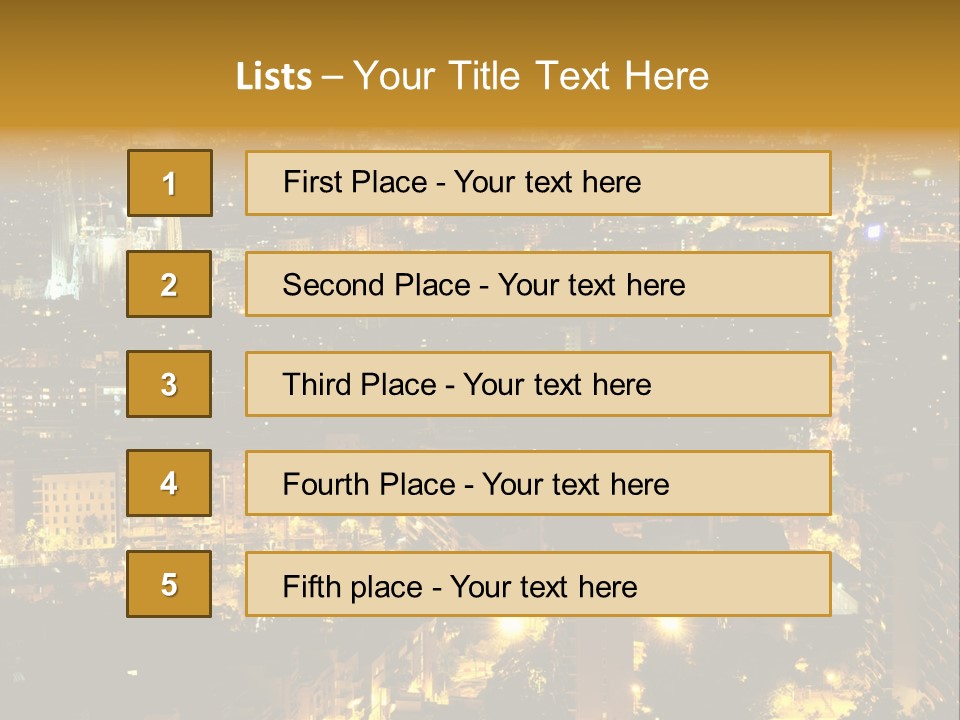Viewport: 960px width, 720px height.
Task: Click the Third Place text box
Action: pos(538,384)
